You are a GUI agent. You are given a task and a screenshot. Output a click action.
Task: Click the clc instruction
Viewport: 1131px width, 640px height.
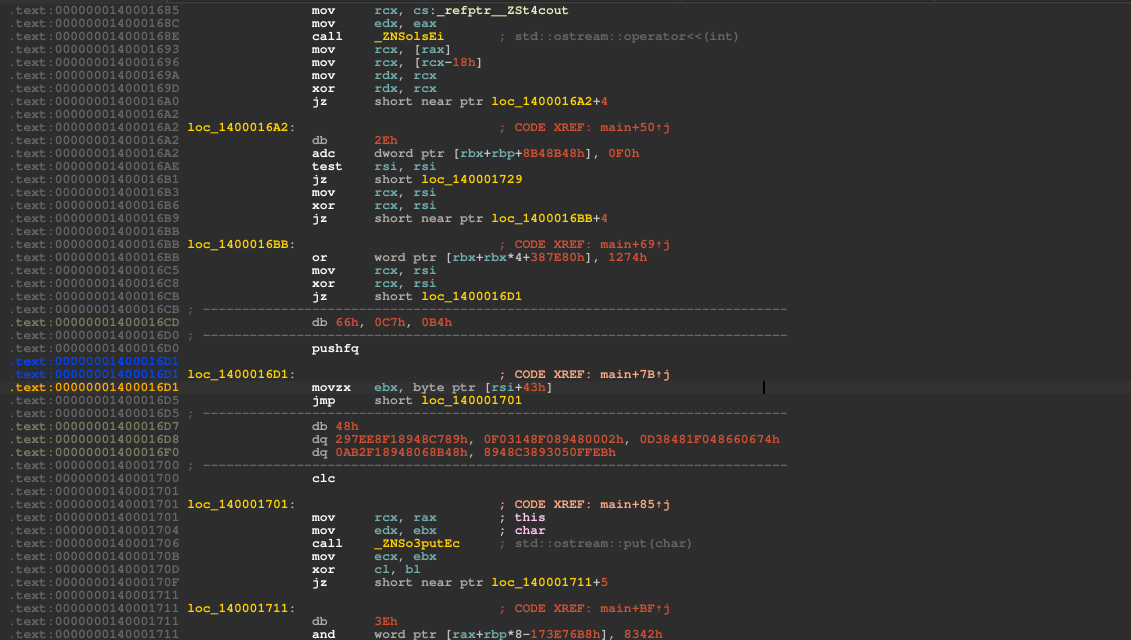coord(323,478)
